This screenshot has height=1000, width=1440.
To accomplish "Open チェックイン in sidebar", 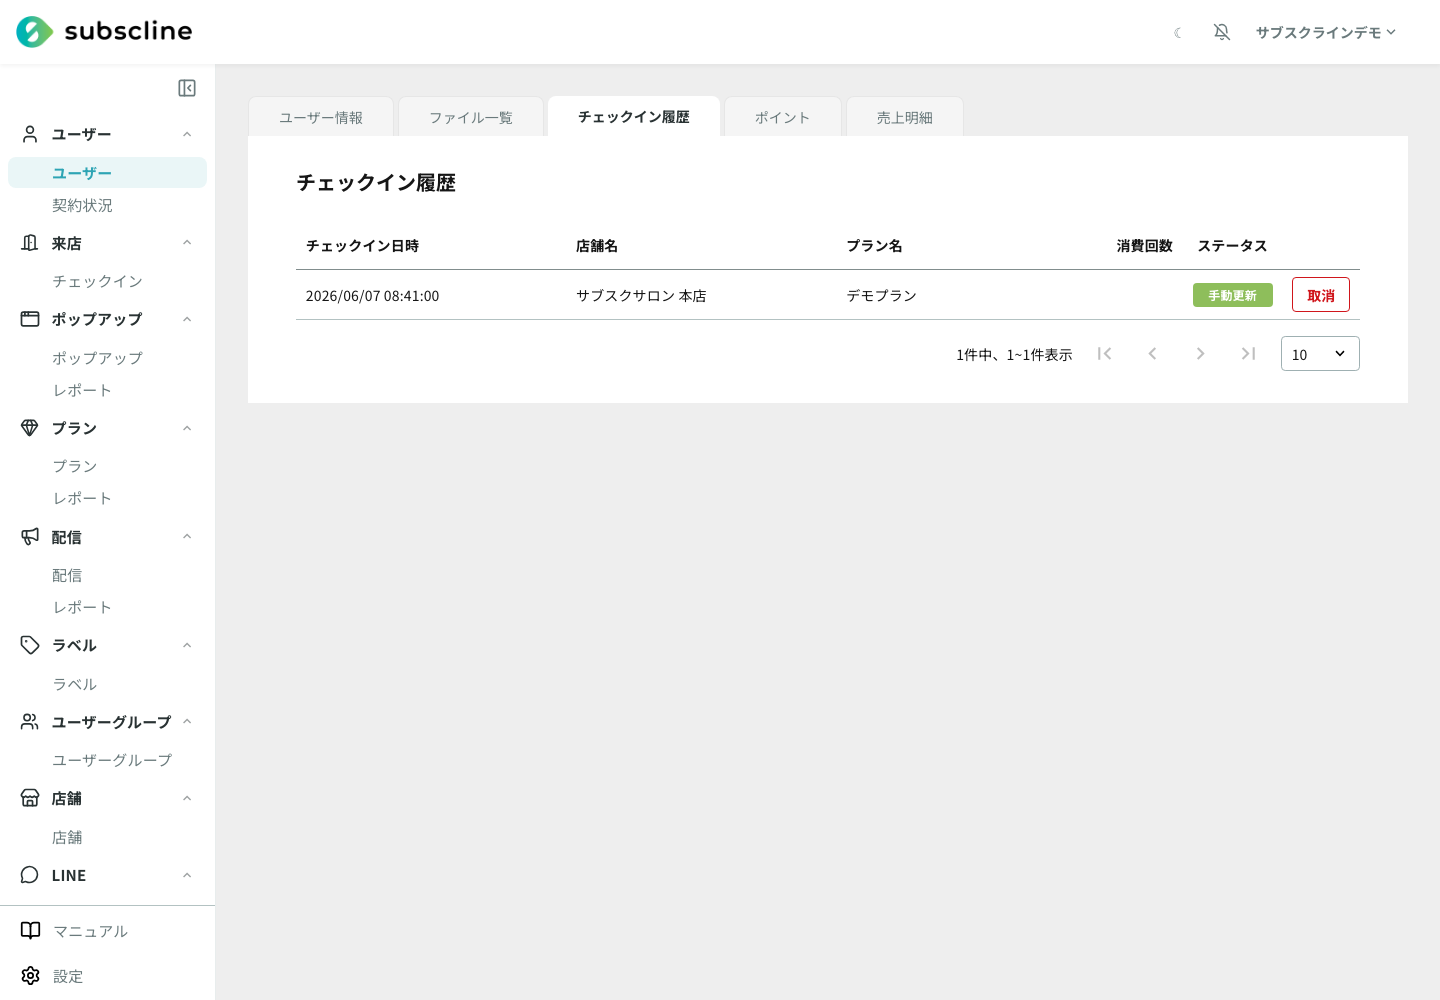I will point(97,281).
